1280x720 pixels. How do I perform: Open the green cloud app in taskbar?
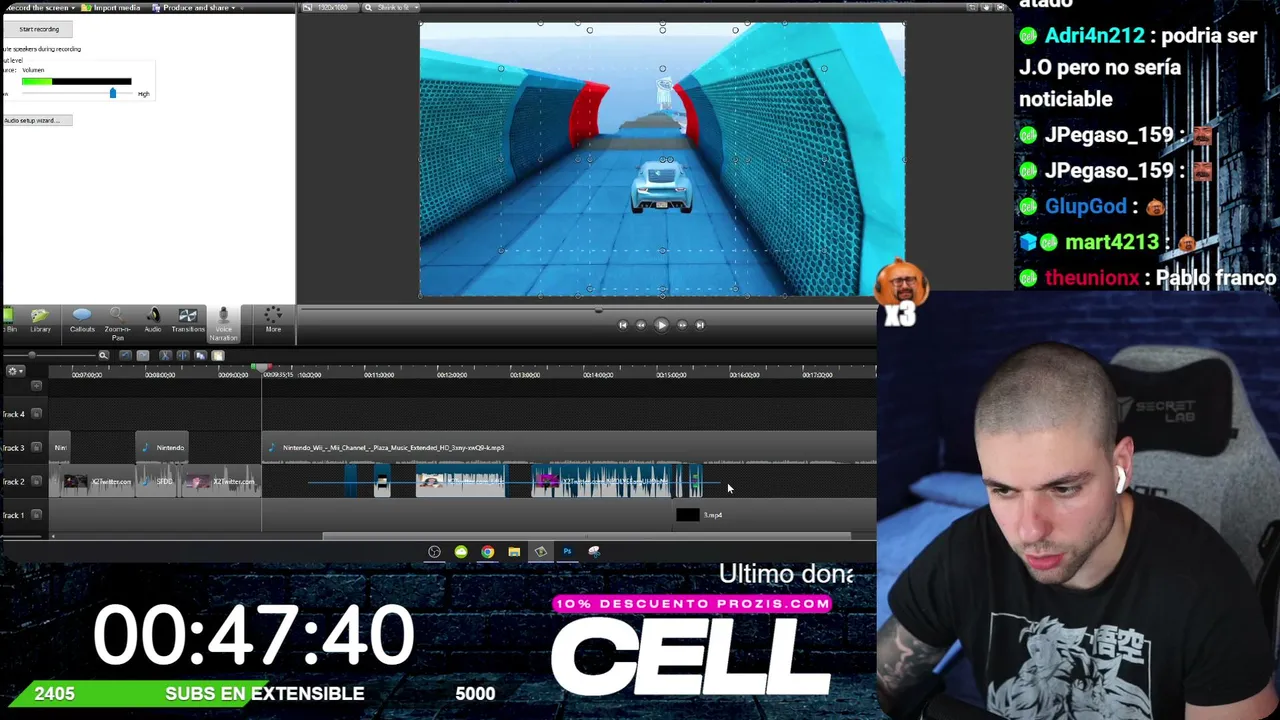pyautogui.click(x=461, y=551)
